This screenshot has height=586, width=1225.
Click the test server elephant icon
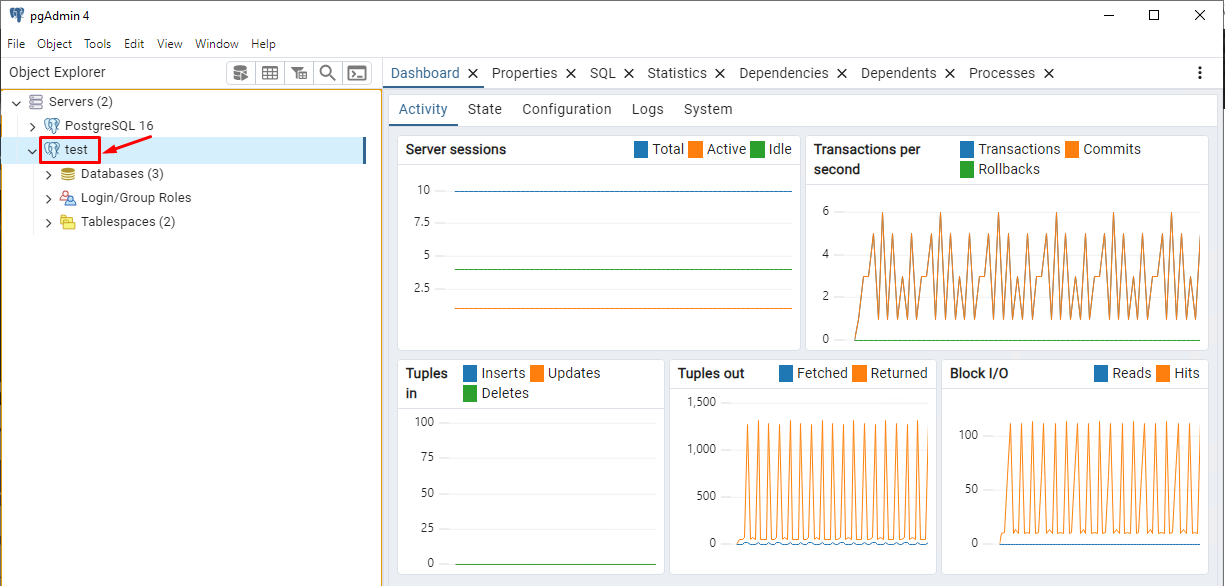pyautogui.click(x=52, y=150)
